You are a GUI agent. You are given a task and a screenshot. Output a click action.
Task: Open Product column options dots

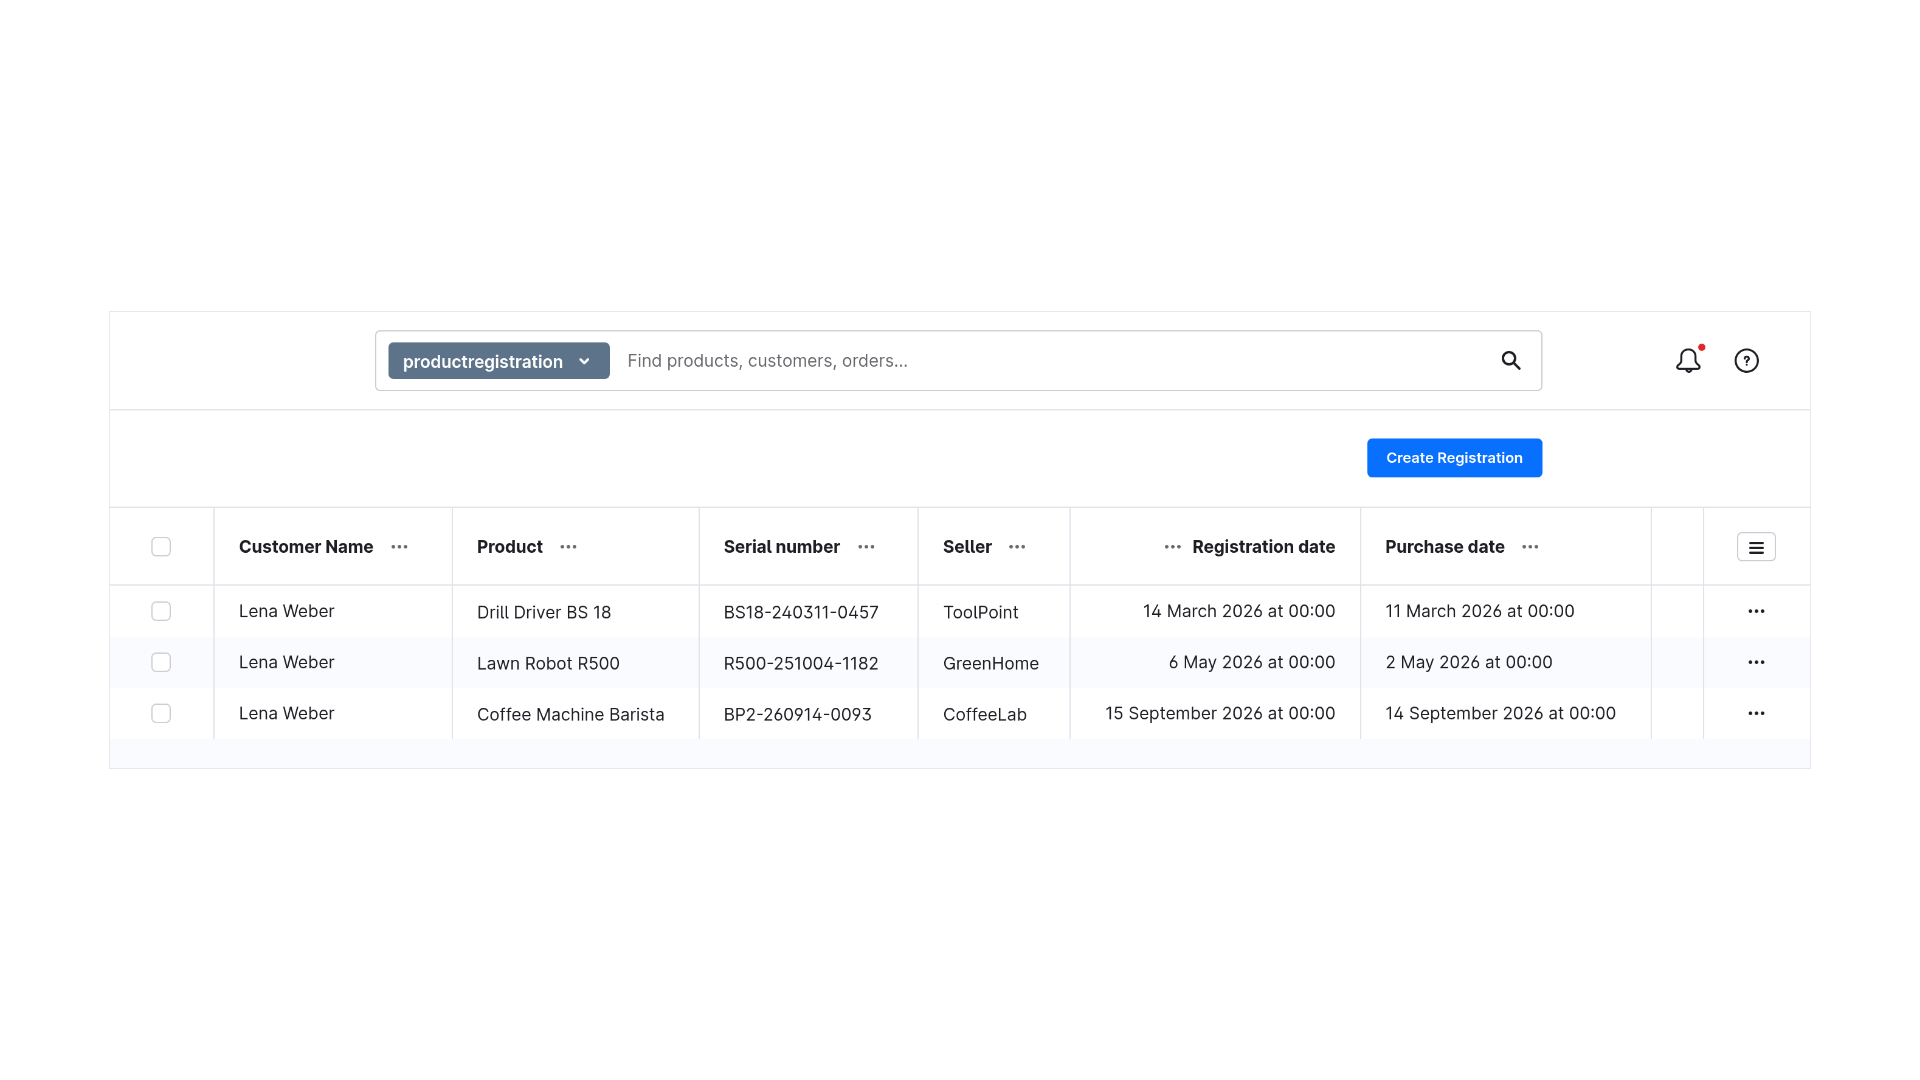pos(568,547)
